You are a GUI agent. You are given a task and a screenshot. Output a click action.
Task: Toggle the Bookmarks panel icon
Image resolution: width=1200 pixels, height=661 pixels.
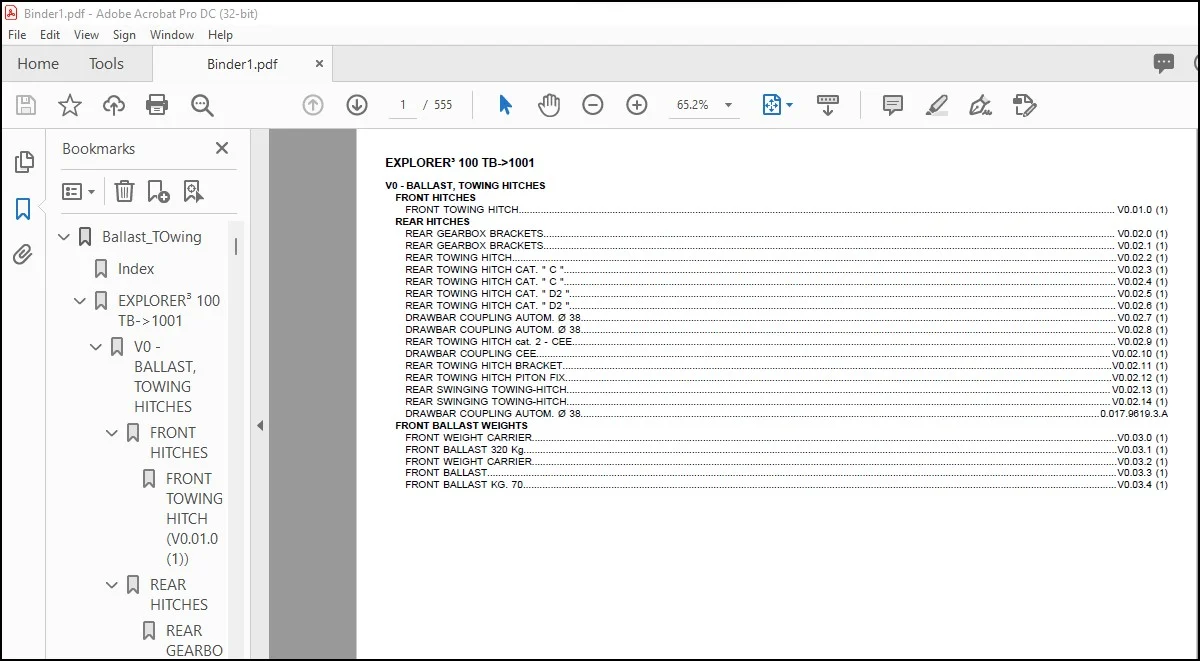click(23, 209)
